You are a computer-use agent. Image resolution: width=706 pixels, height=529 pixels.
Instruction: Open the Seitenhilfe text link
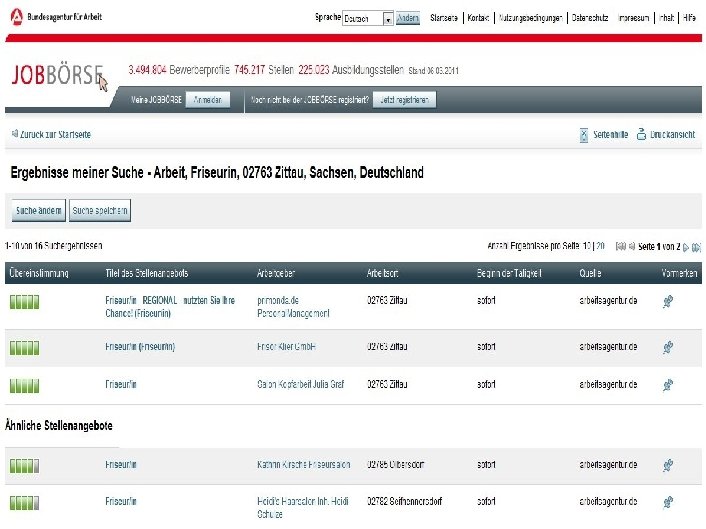click(611, 134)
